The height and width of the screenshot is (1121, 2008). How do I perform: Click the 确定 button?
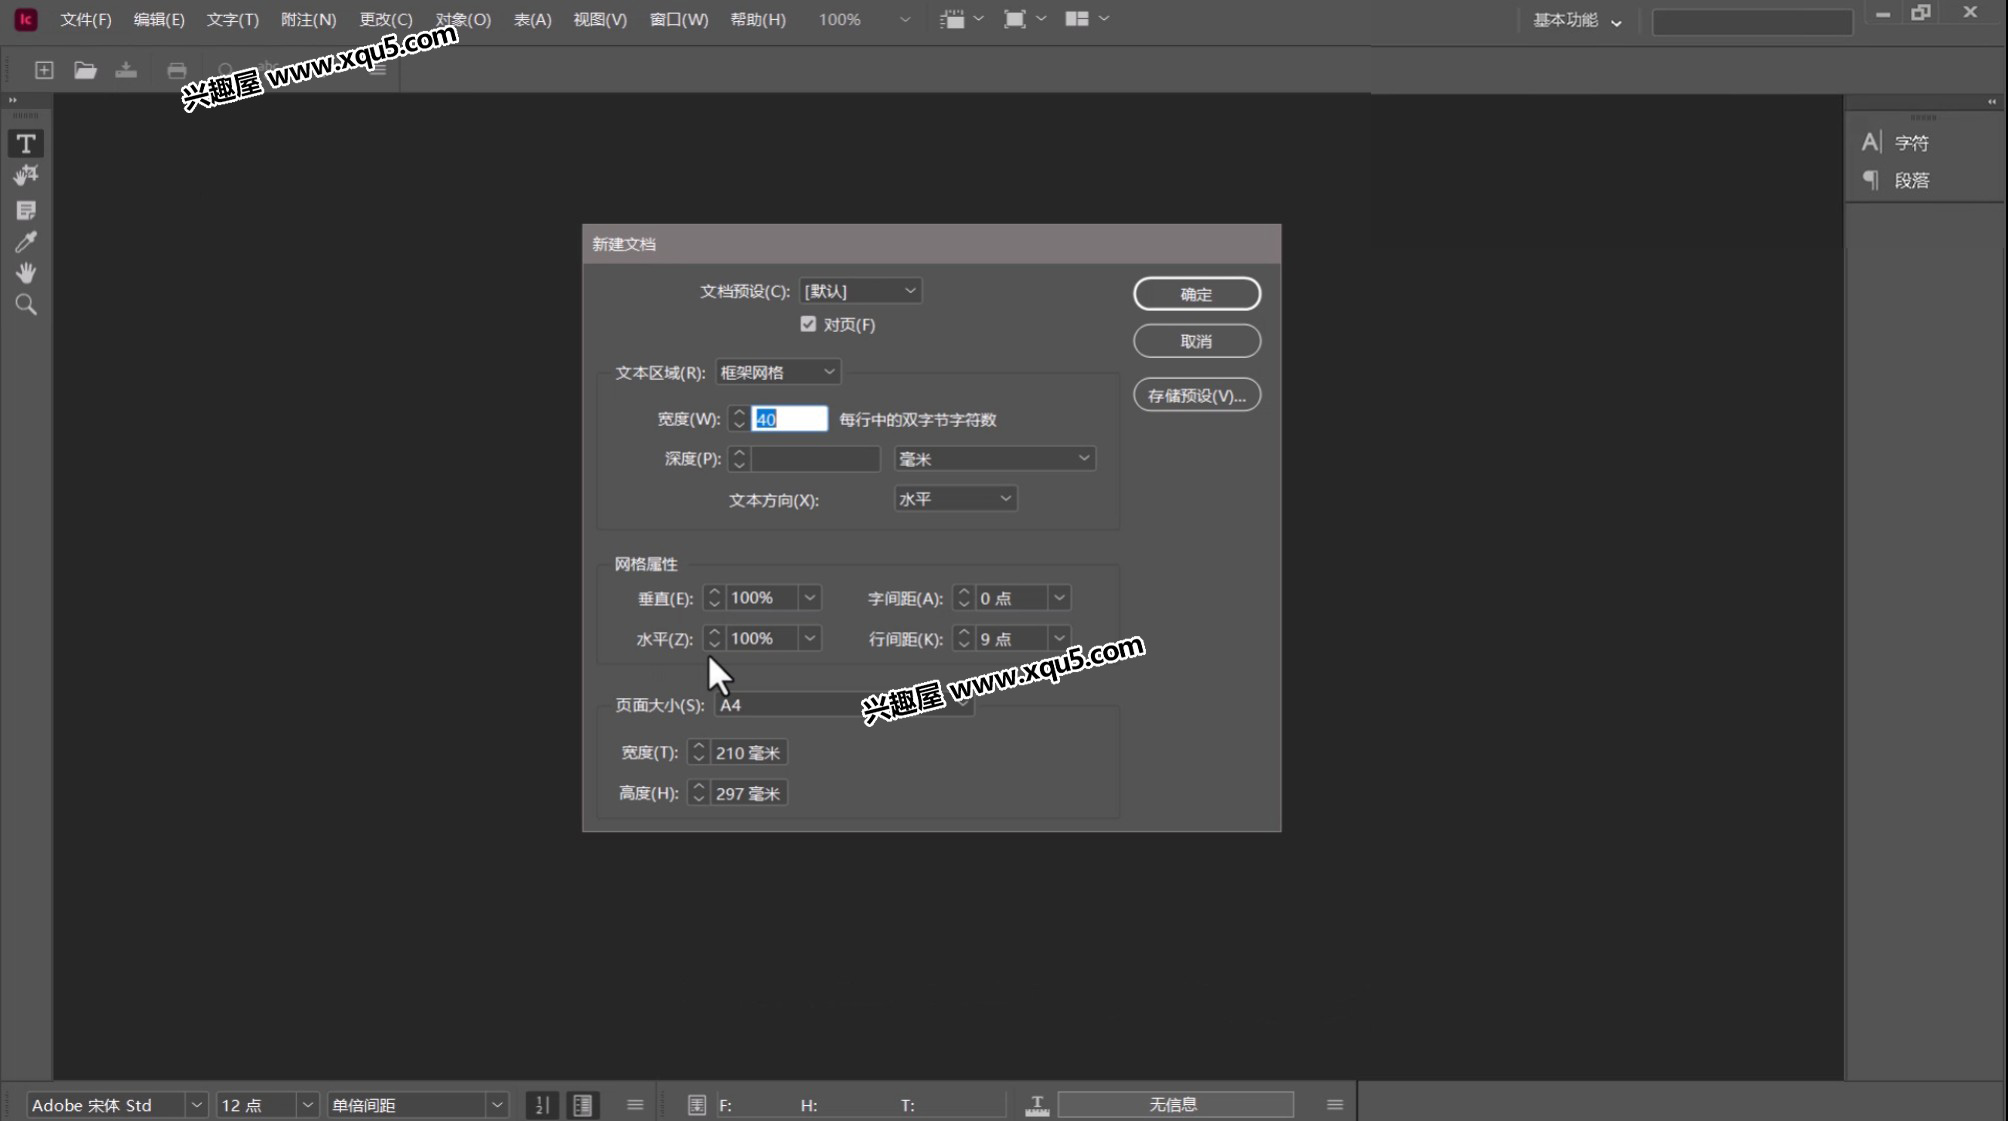(x=1197, y=294)
